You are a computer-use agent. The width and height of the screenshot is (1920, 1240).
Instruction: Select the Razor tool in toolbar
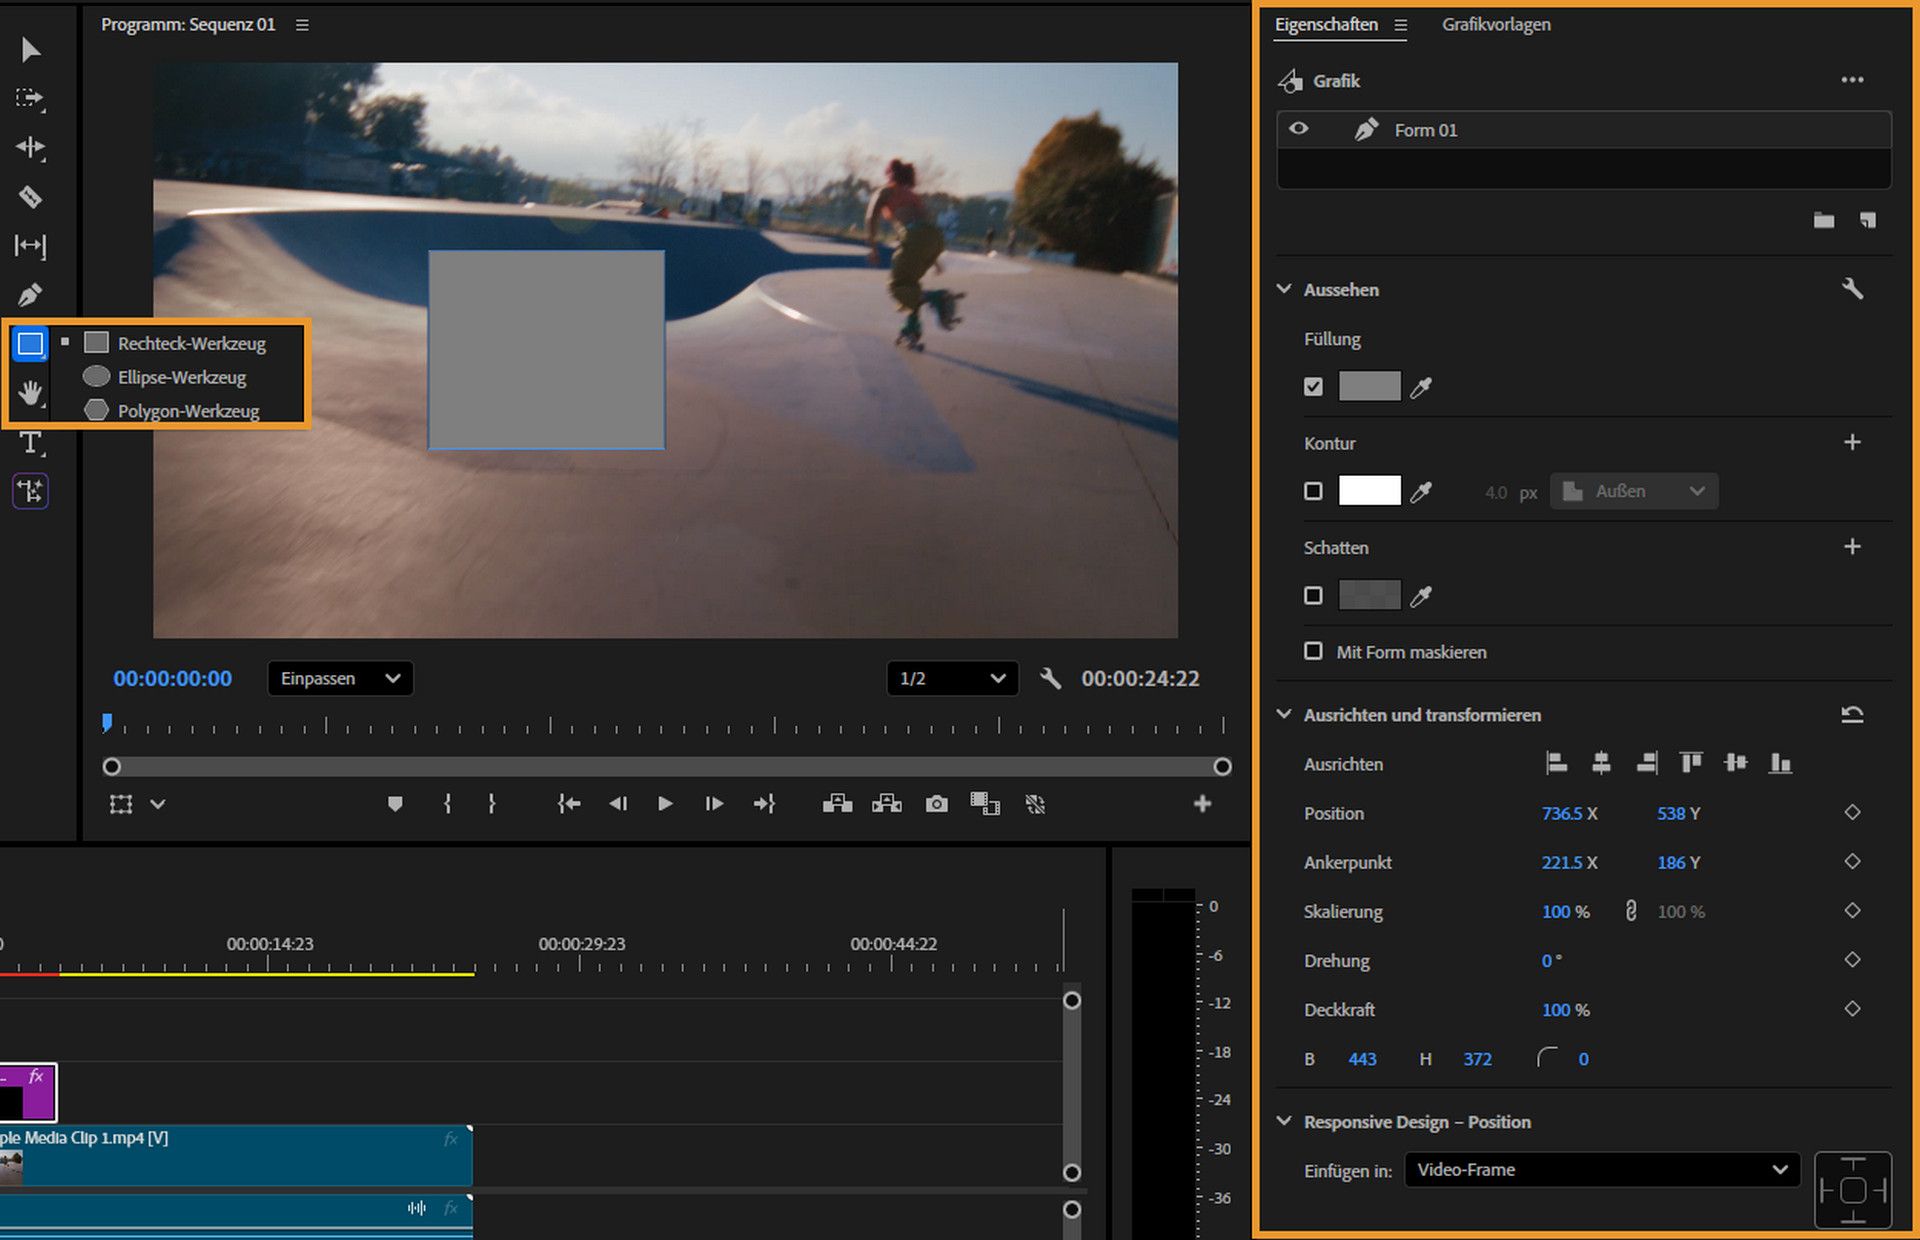tap(30, 197)
